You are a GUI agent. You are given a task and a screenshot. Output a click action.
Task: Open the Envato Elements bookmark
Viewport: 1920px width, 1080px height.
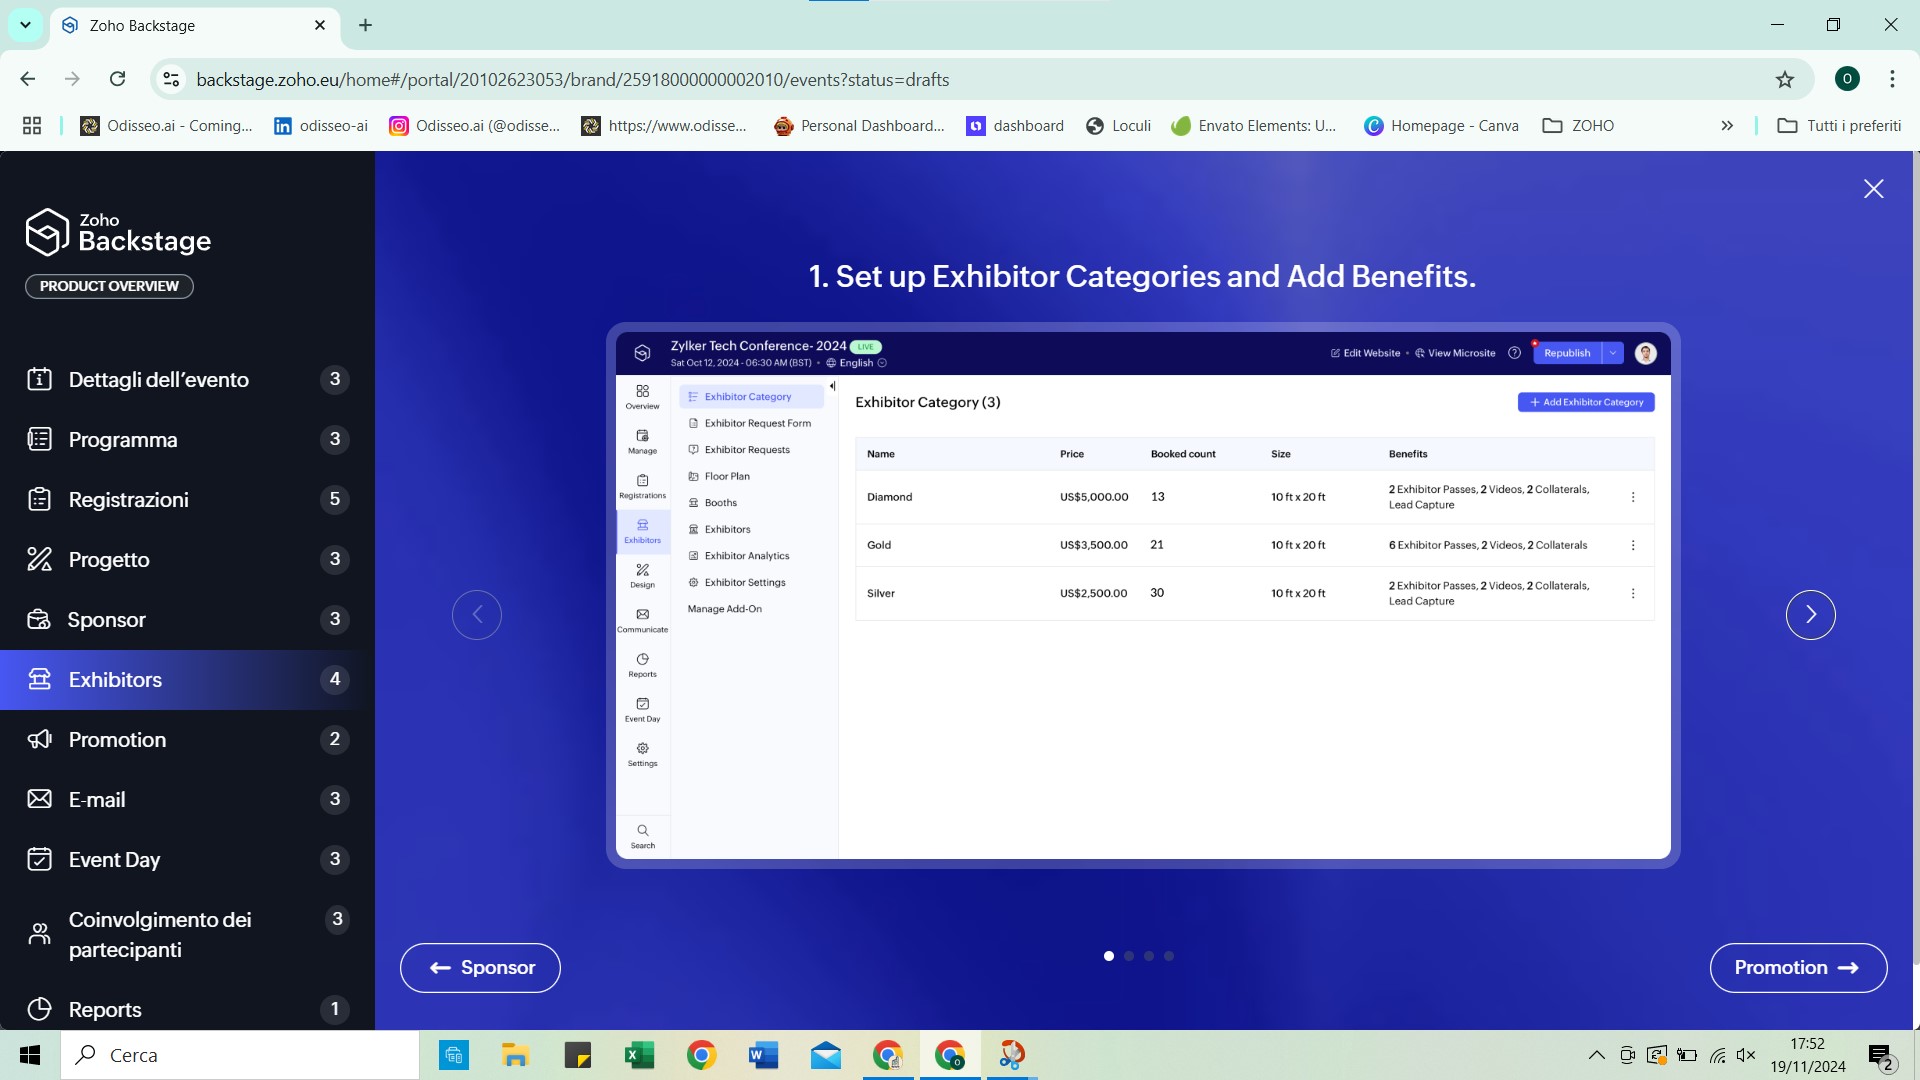point(1254,126)
